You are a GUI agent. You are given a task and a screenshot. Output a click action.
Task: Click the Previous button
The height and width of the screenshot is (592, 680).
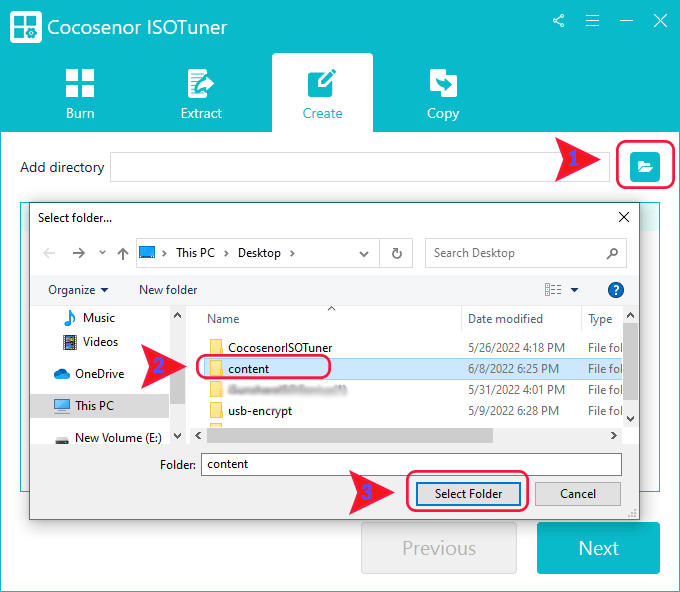[x=439, y=548]
